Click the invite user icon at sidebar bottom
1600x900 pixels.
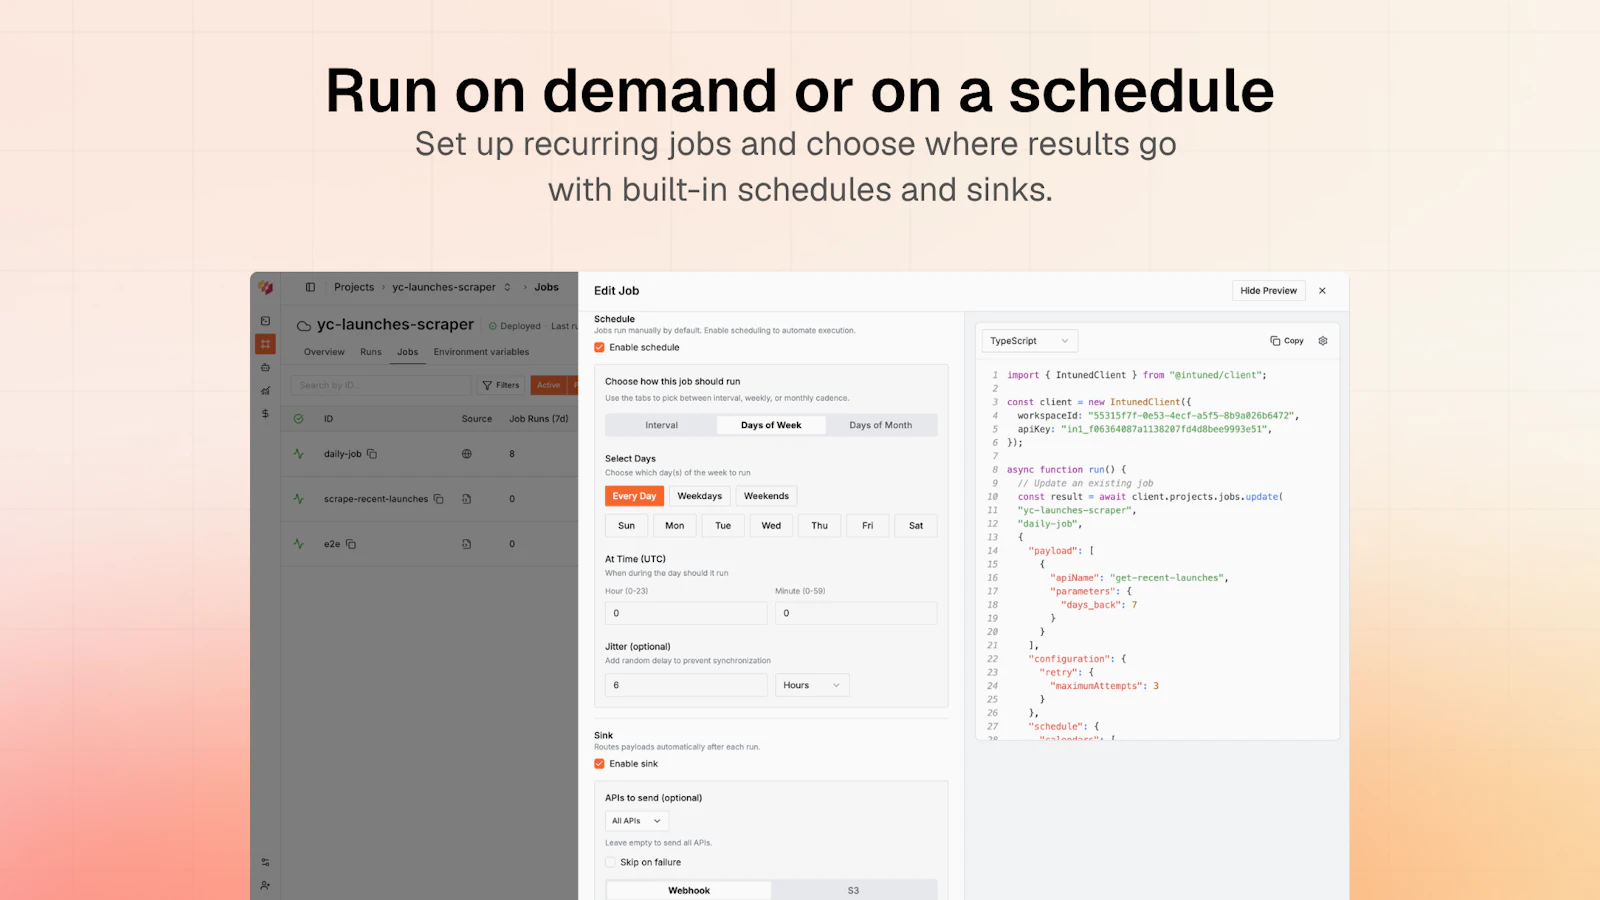[265, 885]
